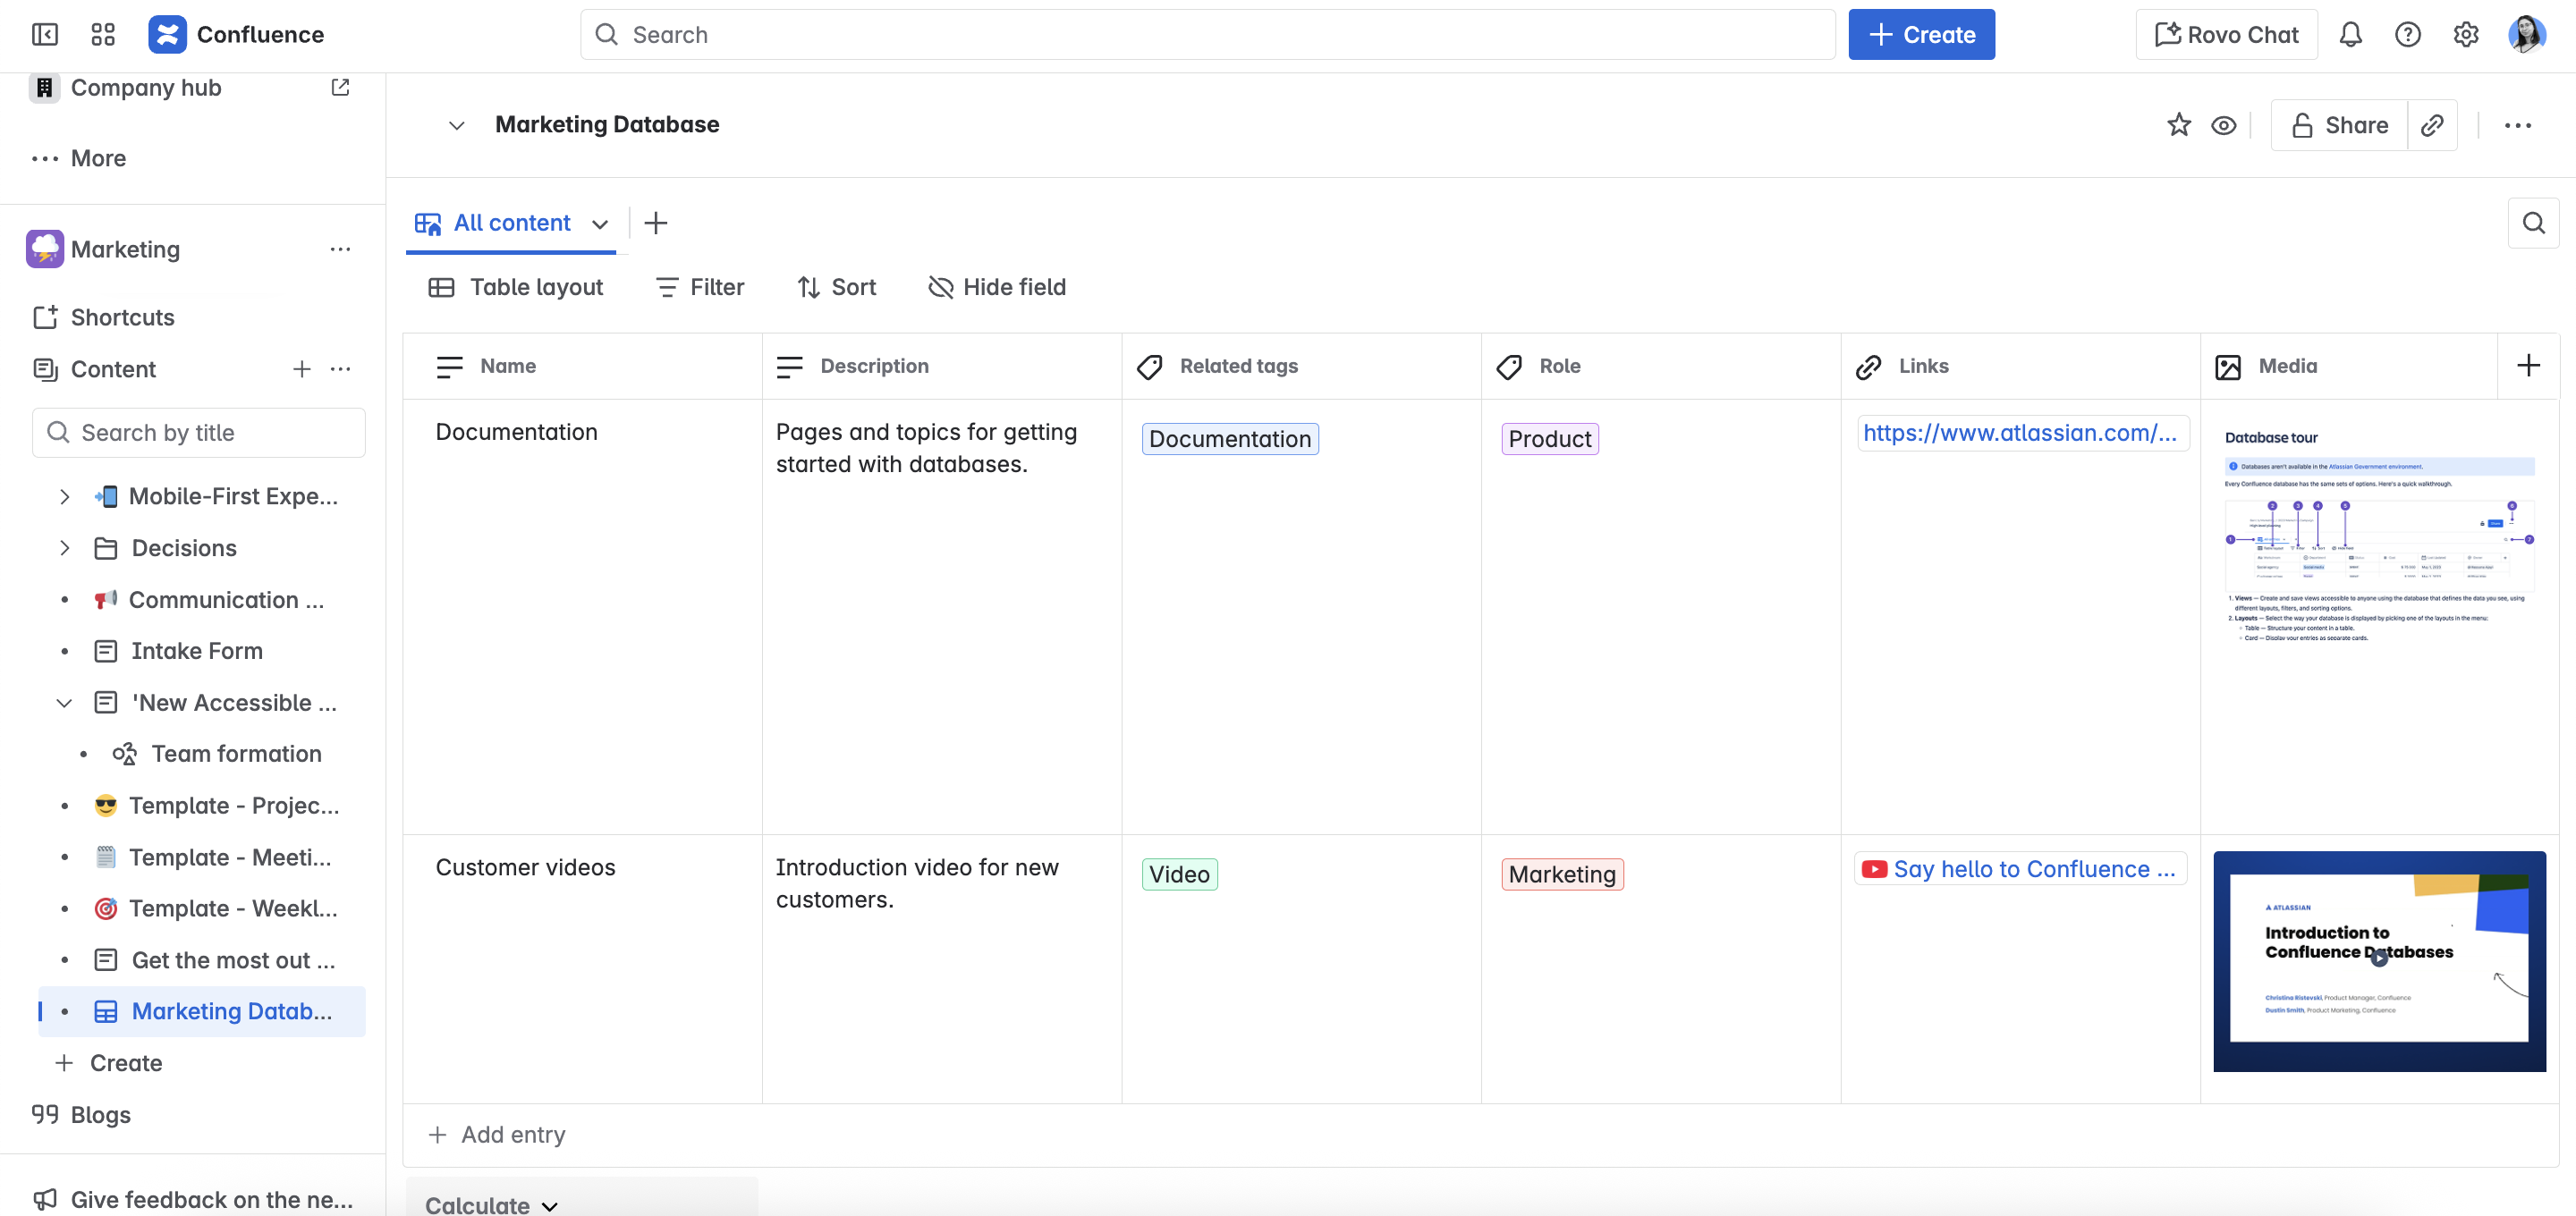Open Intake Form page
Screen dimensions: 2576x1216
click(x=197, y=651)
